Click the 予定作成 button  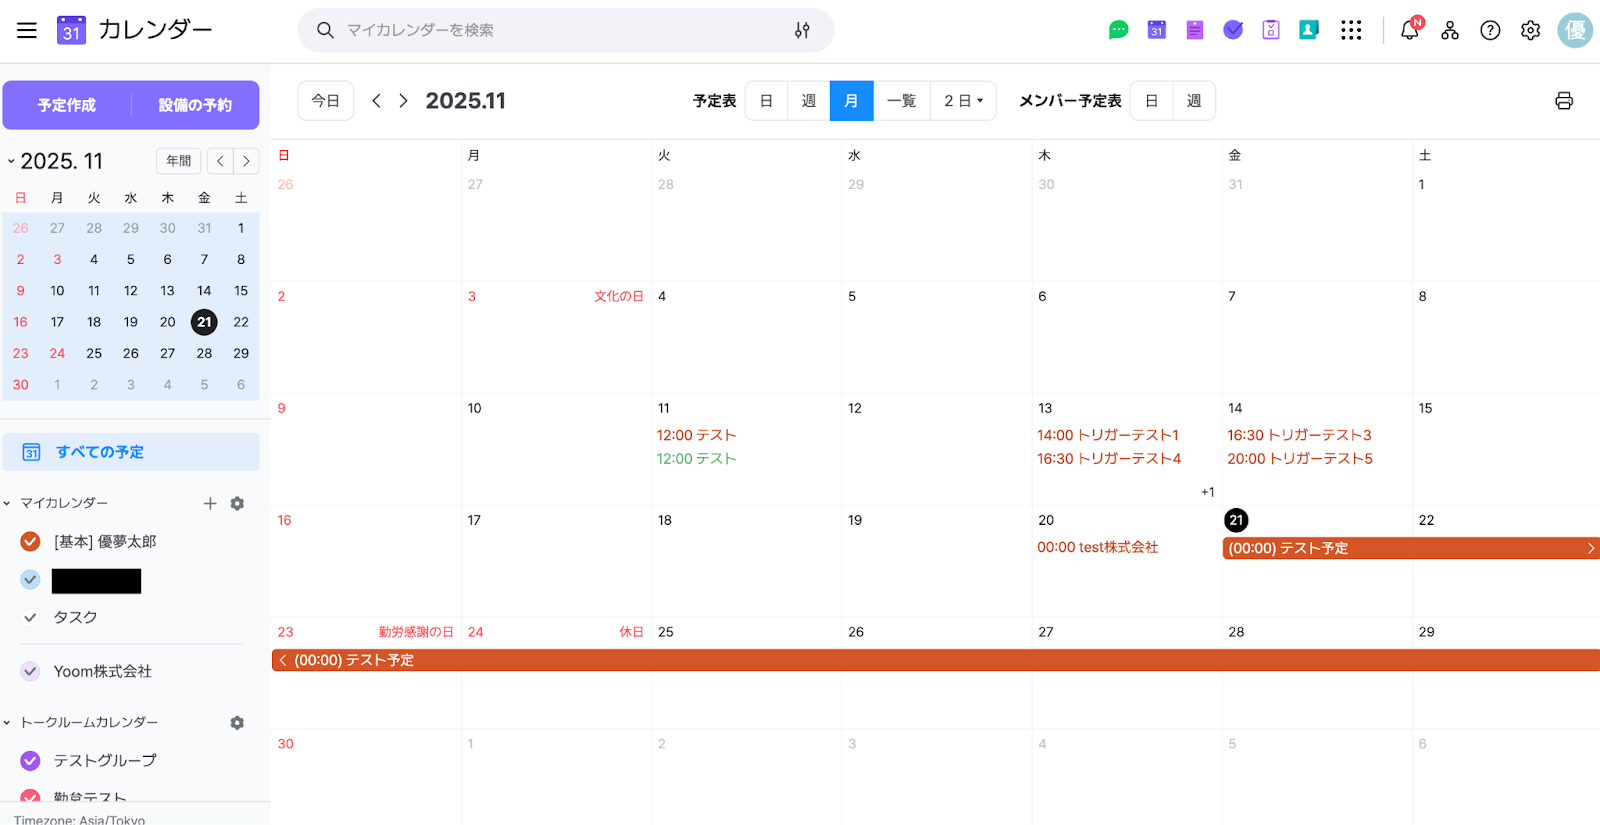pyautogui.click(x=67, y=105)
